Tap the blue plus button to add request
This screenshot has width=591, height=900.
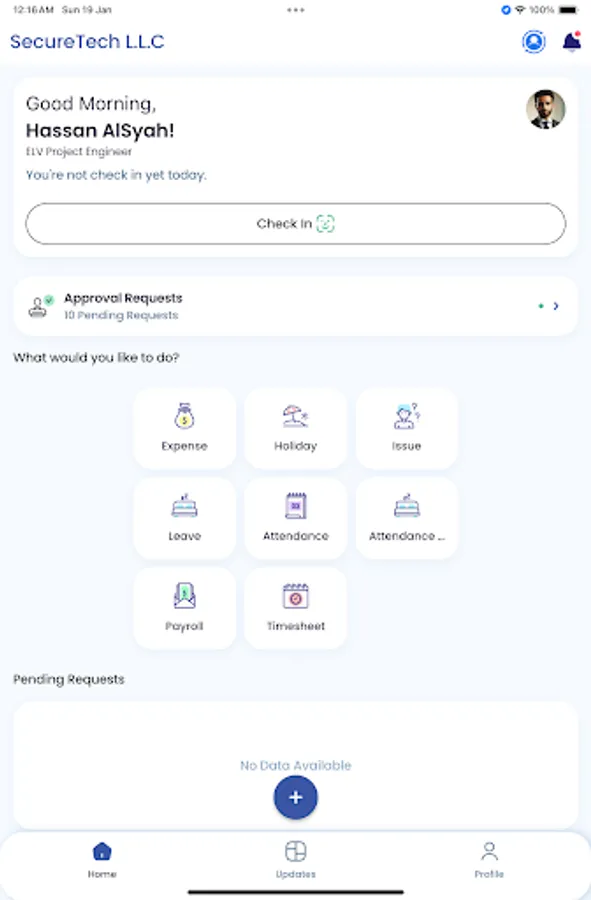click(295, 797)
